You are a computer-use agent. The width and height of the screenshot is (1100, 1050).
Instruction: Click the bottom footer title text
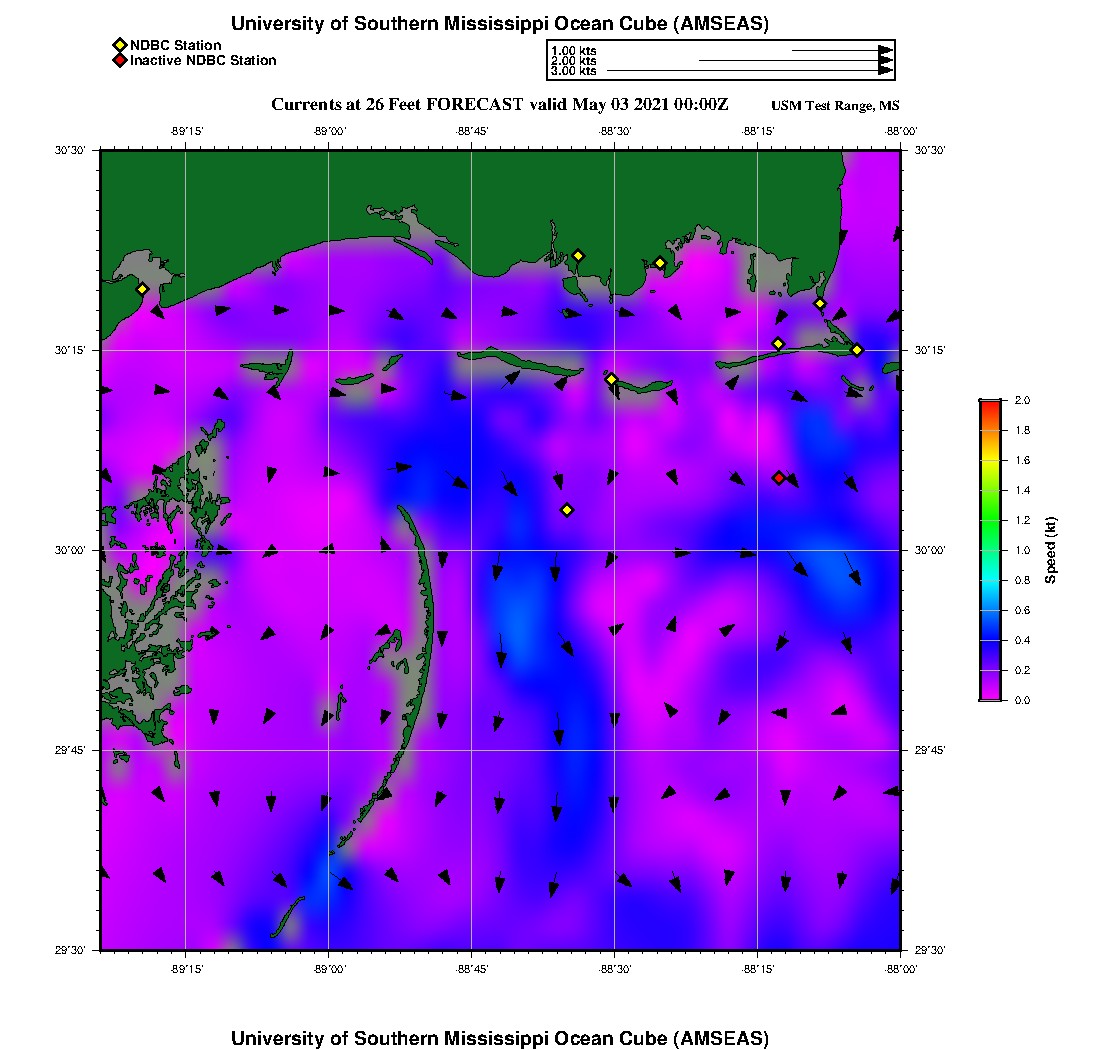(x=500, y=1038)
